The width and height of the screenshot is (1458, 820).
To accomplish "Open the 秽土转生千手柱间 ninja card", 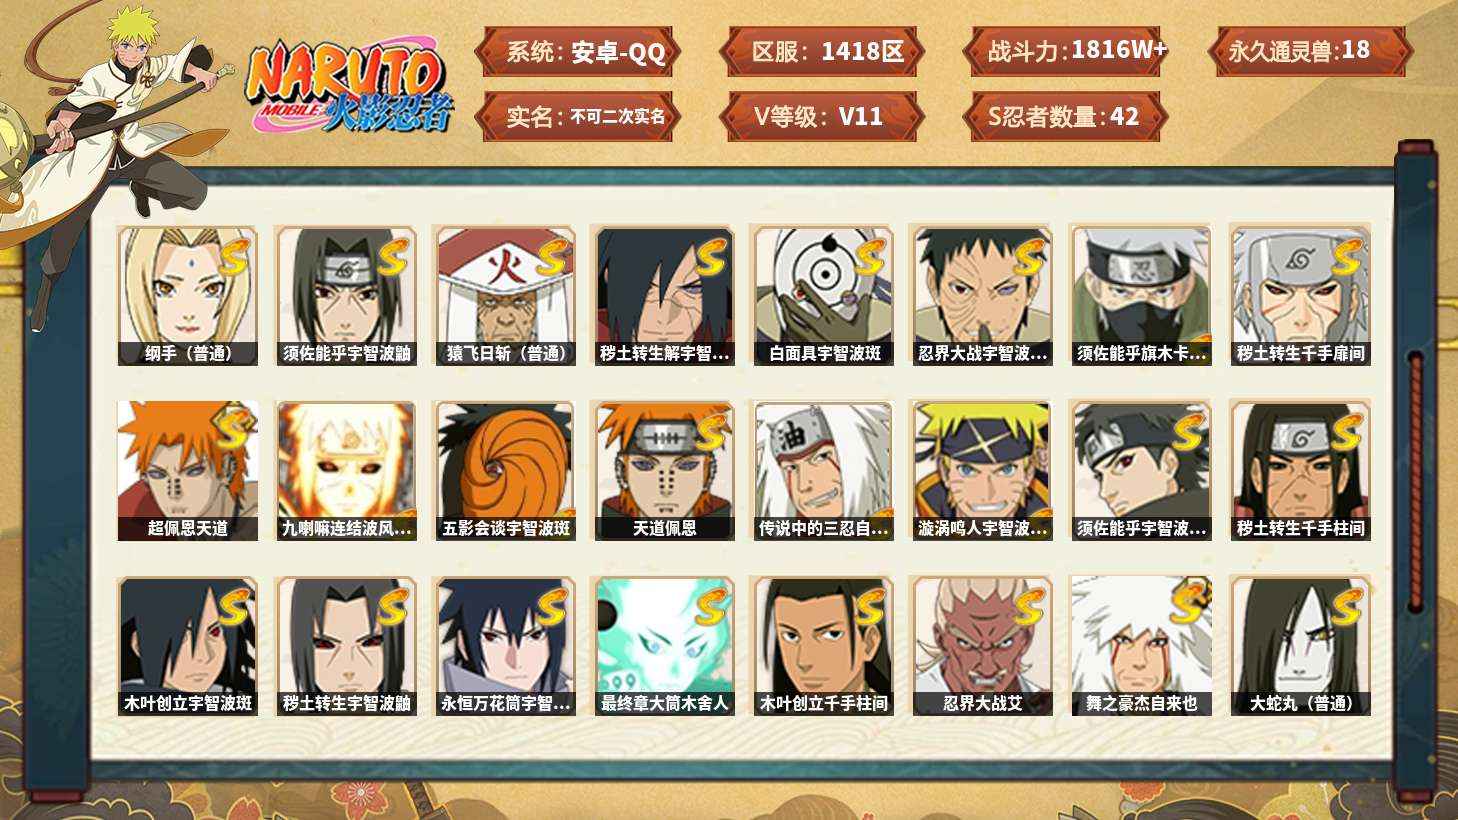I will coord(1300,471).
